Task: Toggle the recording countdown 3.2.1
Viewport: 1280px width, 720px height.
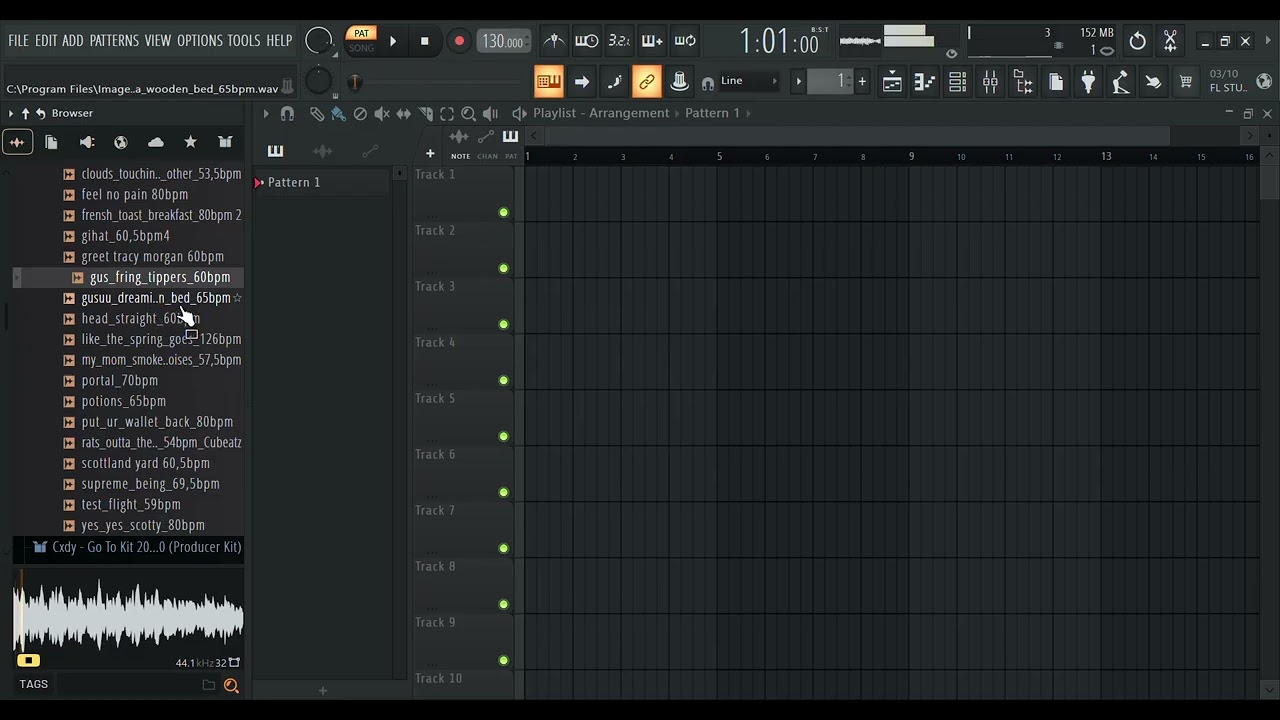Action: [619, 41]
